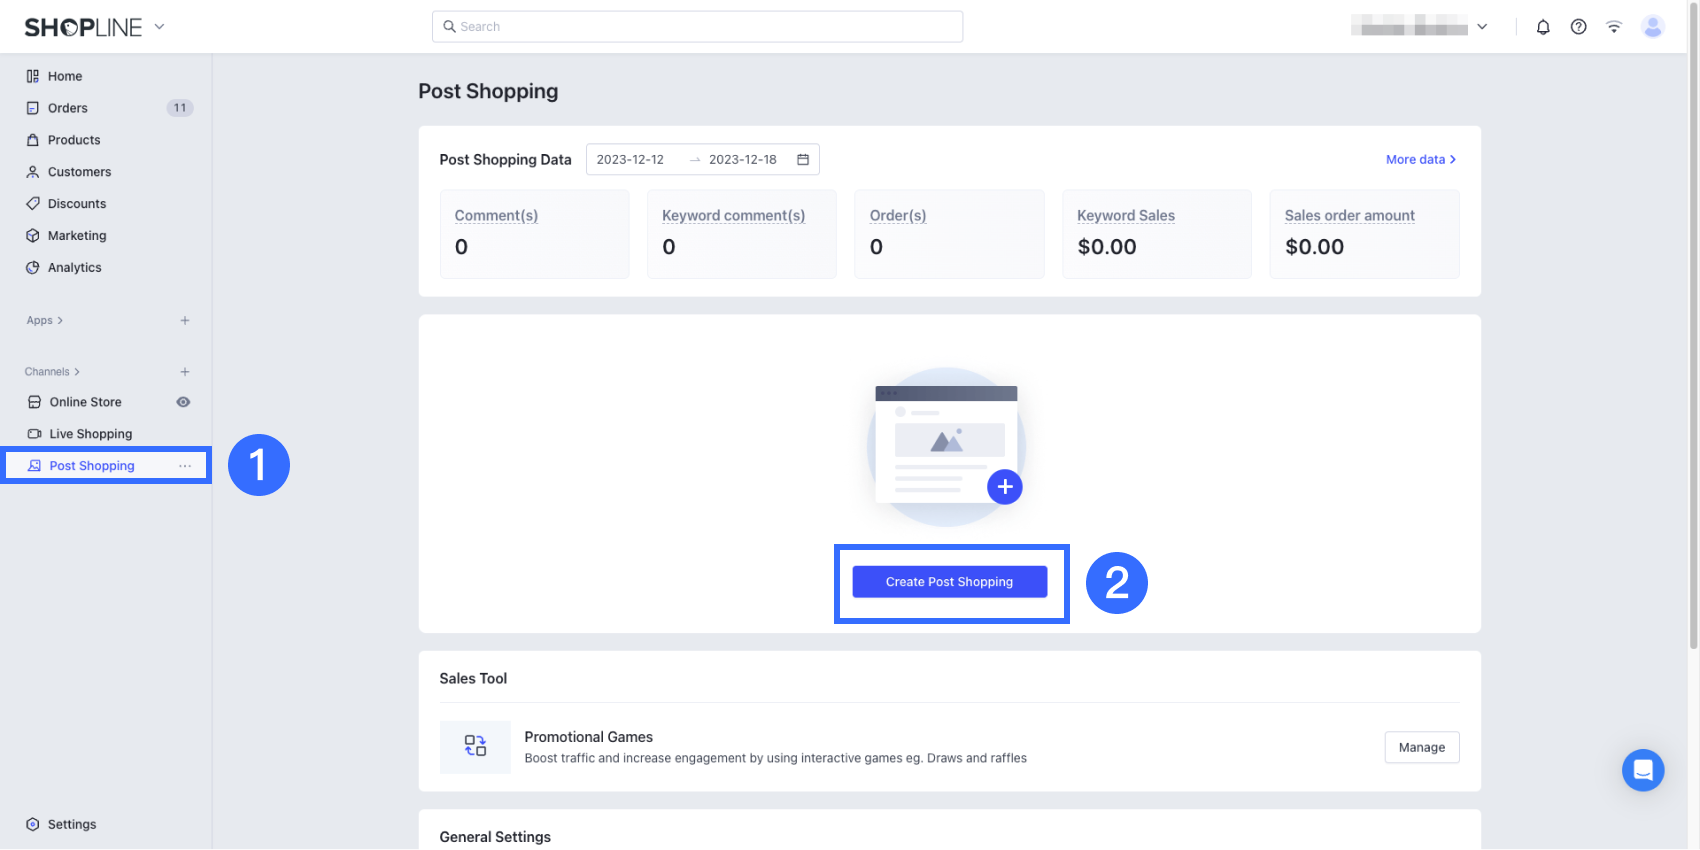Go to Orders in the sidebar
Viewport: 1700px width, 850px height.
tap(68, 108)
